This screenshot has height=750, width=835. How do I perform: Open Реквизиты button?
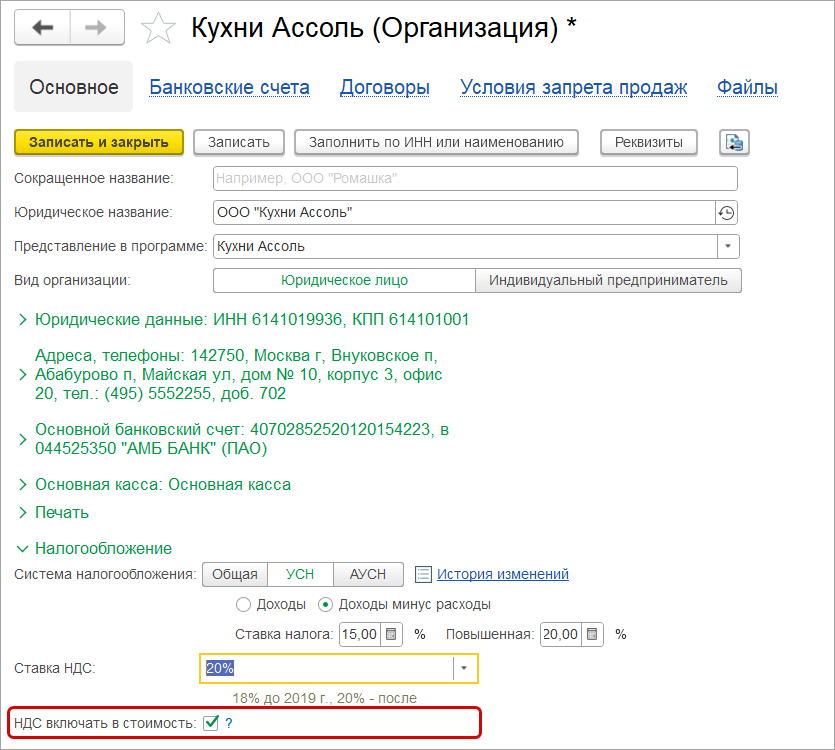pyautogui.click(x=649, y=142)
